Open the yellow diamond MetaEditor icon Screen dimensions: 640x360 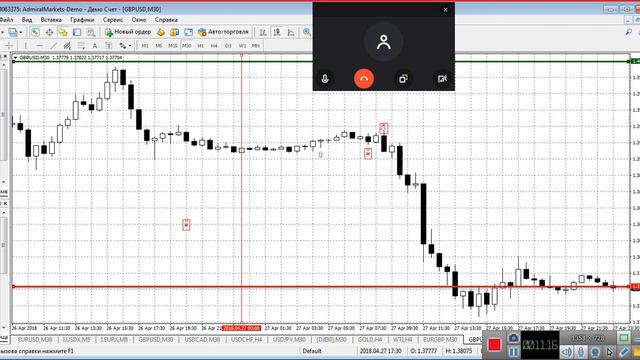(x=161, y=32)
